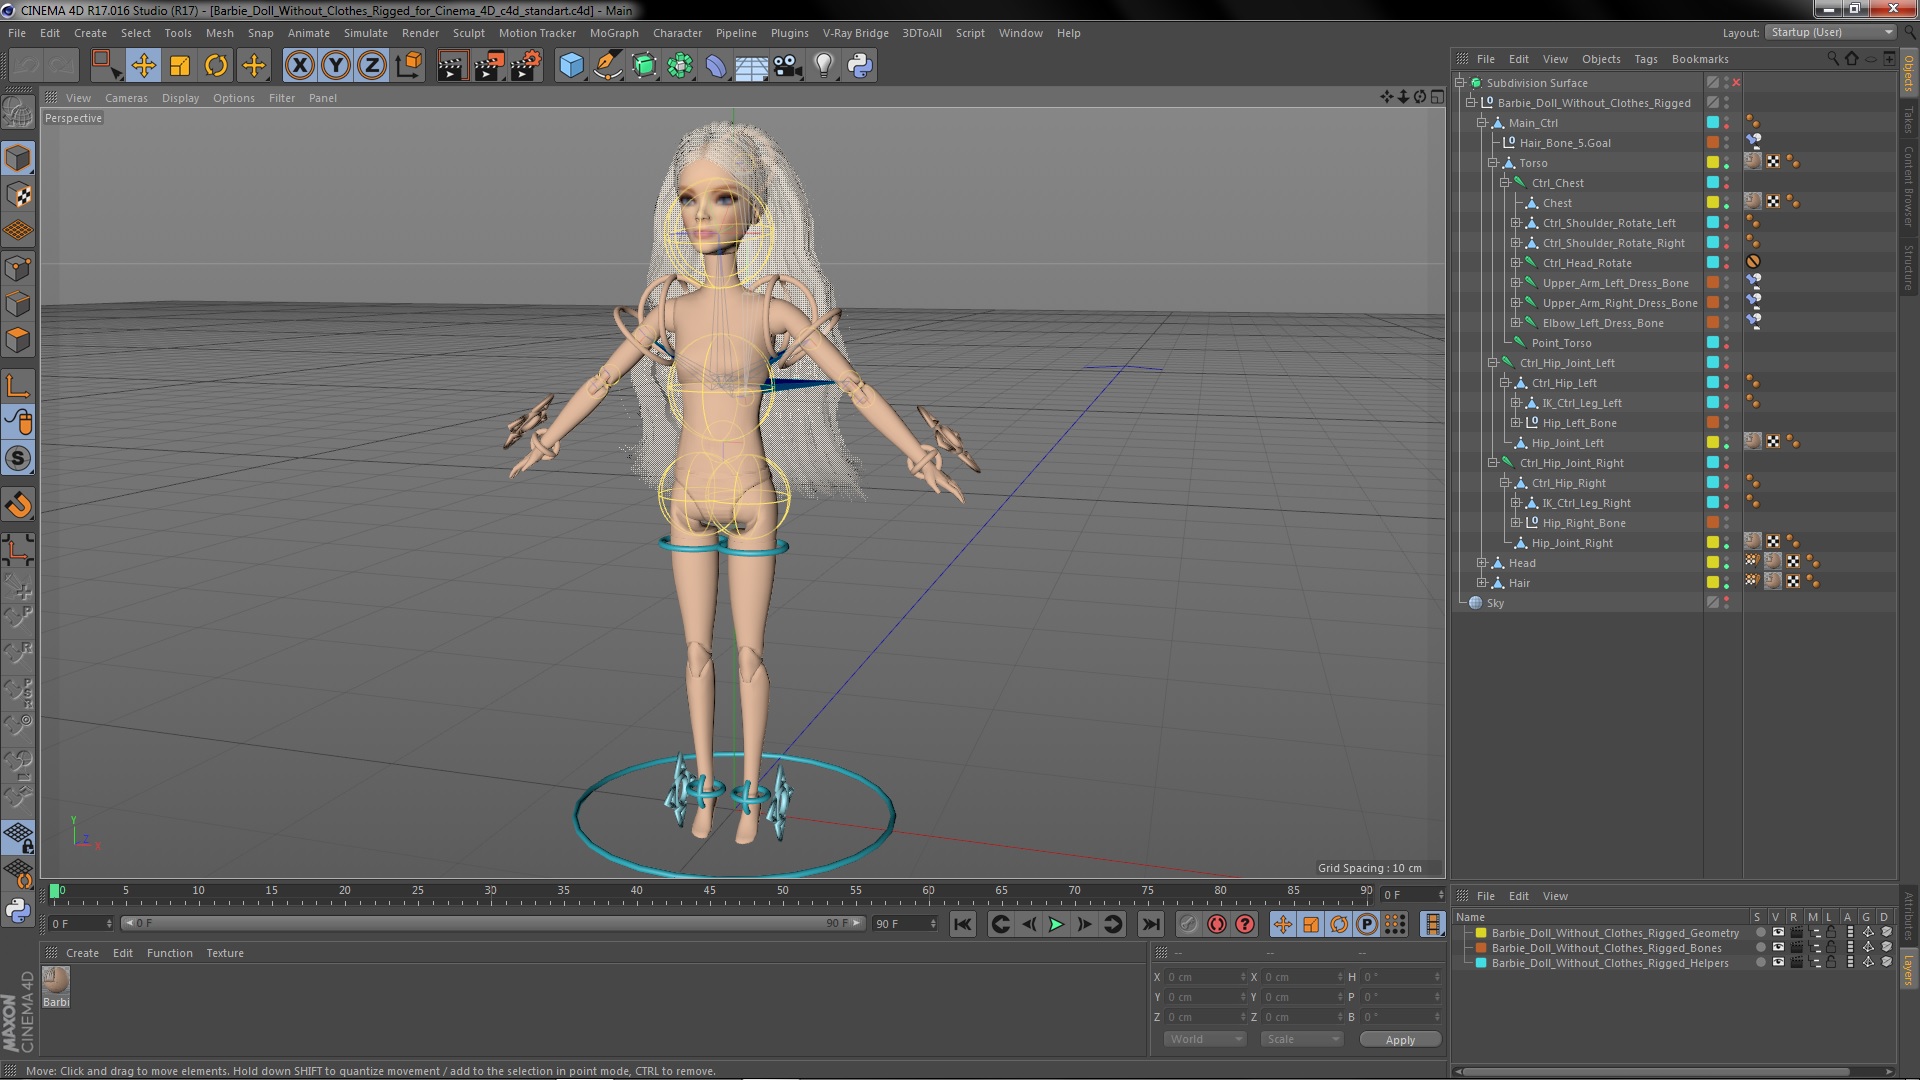
Task: Click the Array modeling objects icon
Action: click(680, 66)
